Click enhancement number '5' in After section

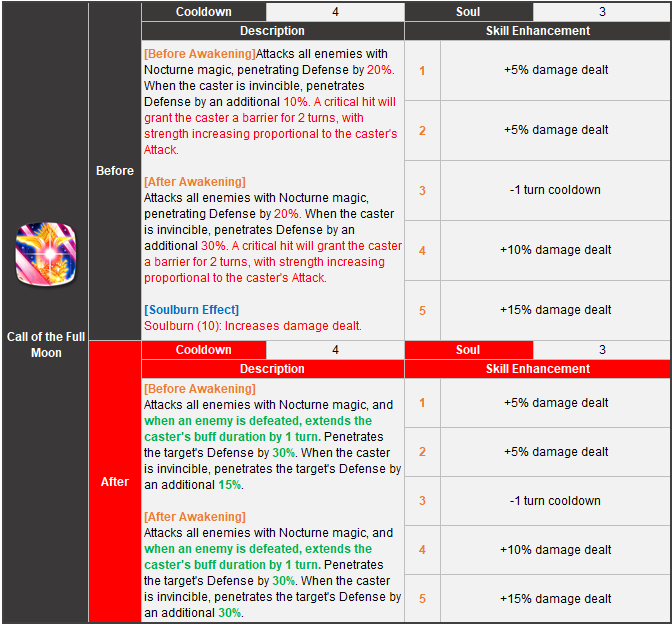pos(422,598)
